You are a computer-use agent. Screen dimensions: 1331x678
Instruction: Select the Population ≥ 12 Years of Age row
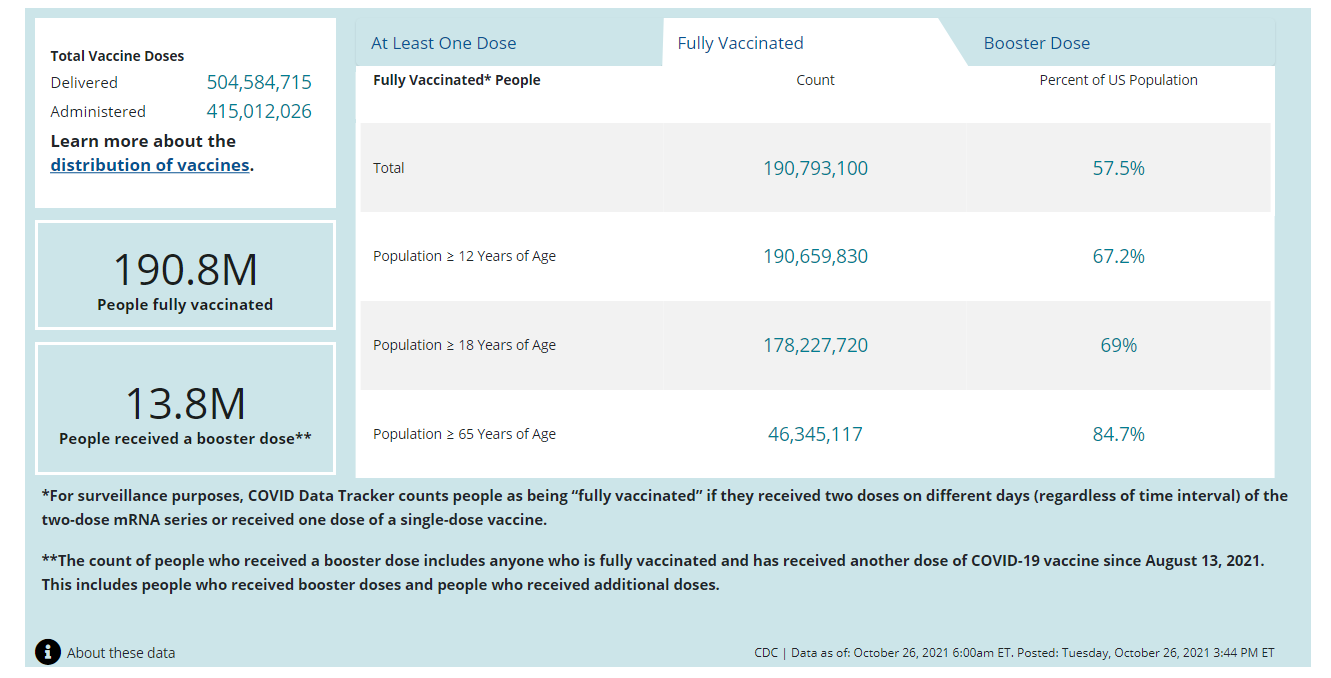pyautogui.click(x=464, y=256)
